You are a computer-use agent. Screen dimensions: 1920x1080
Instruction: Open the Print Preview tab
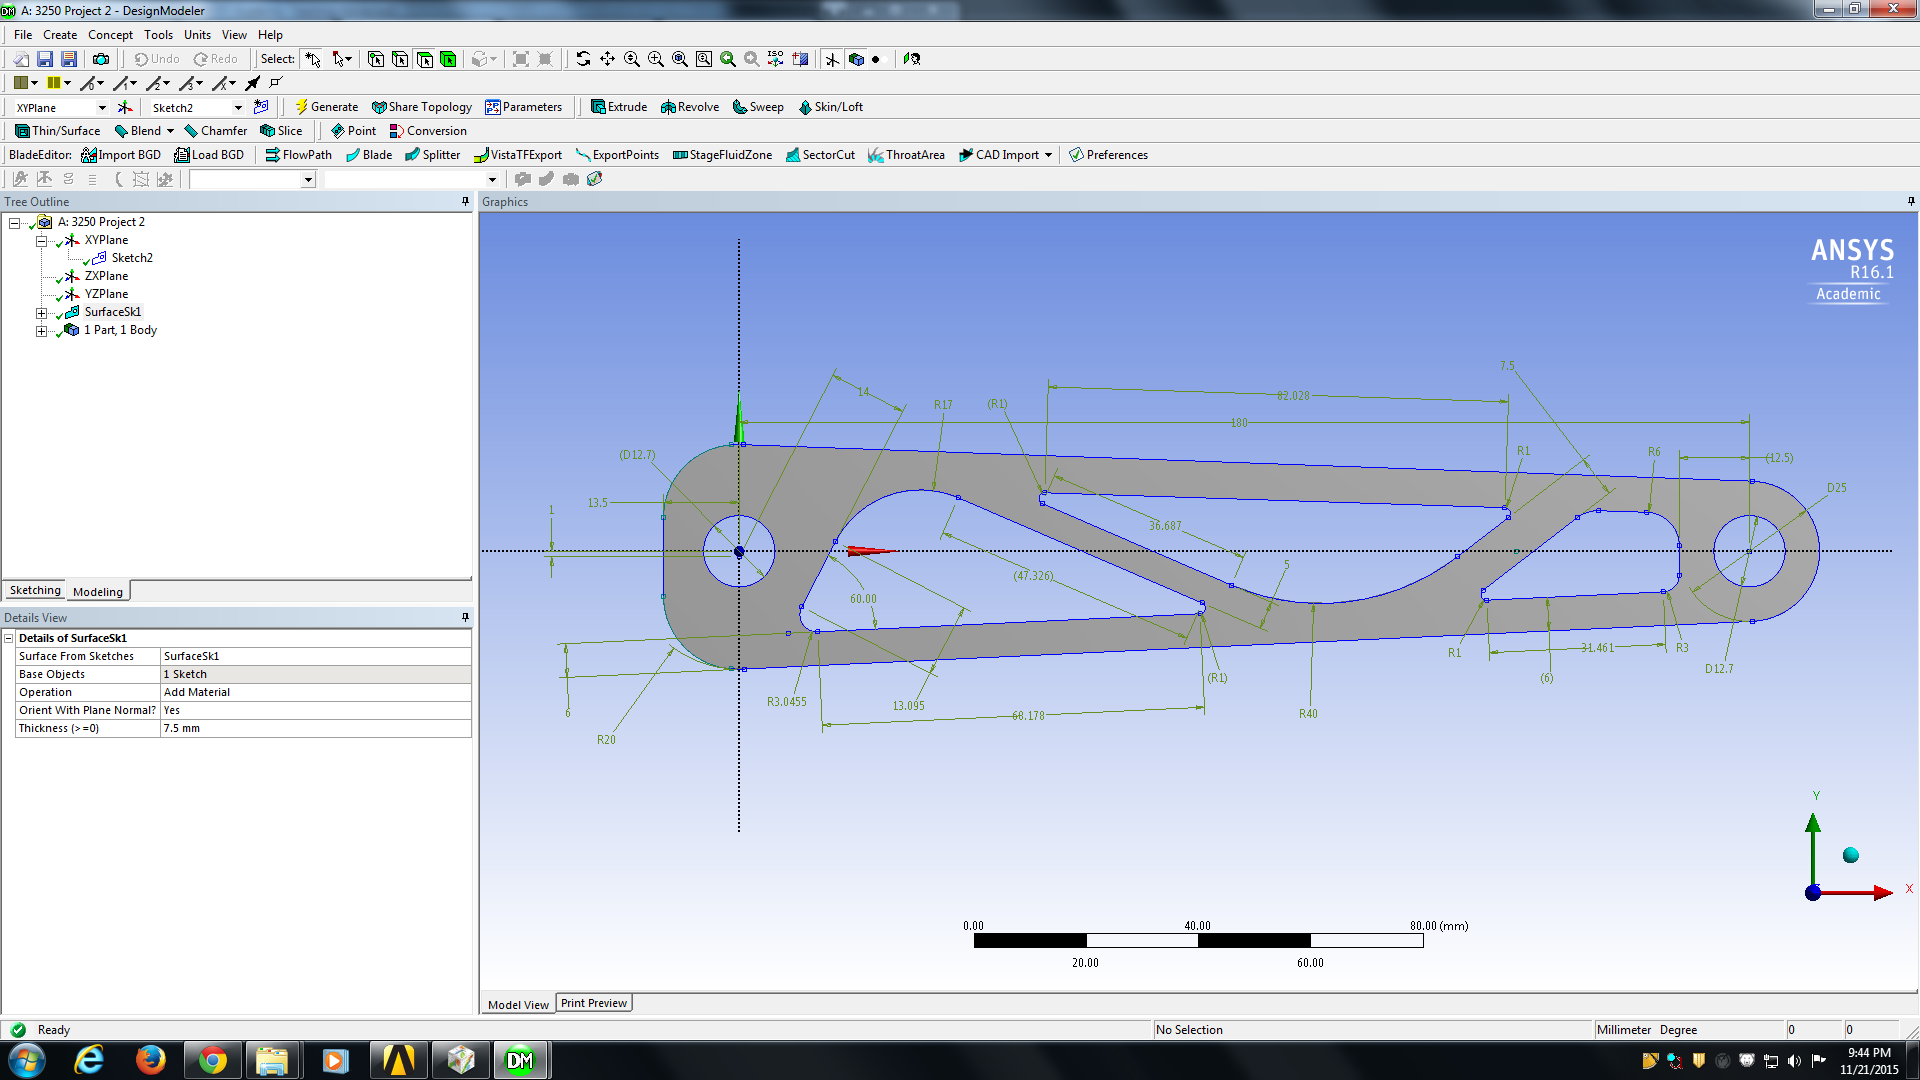[593, 1003]
